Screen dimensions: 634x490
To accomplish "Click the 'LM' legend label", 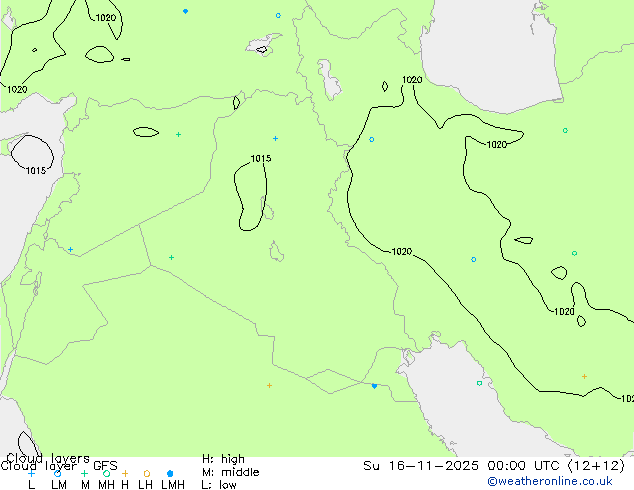I will 59,485.
